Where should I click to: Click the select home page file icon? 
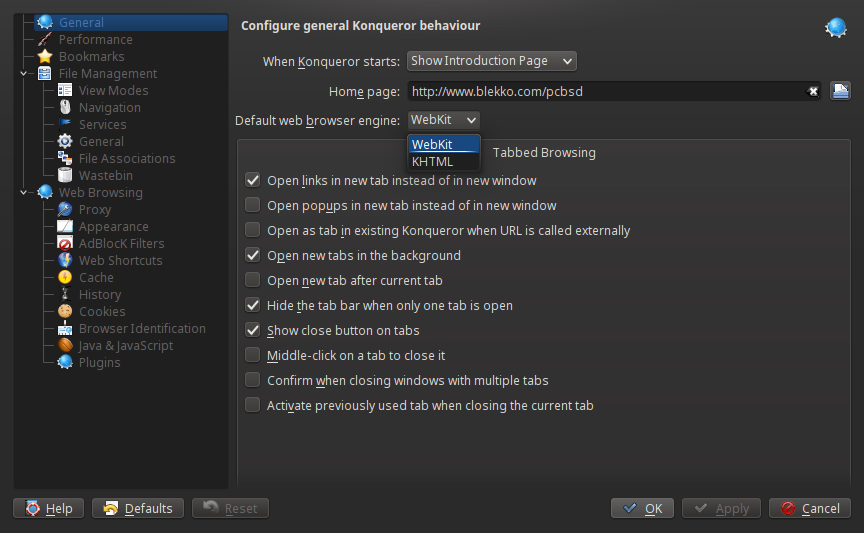840,91
